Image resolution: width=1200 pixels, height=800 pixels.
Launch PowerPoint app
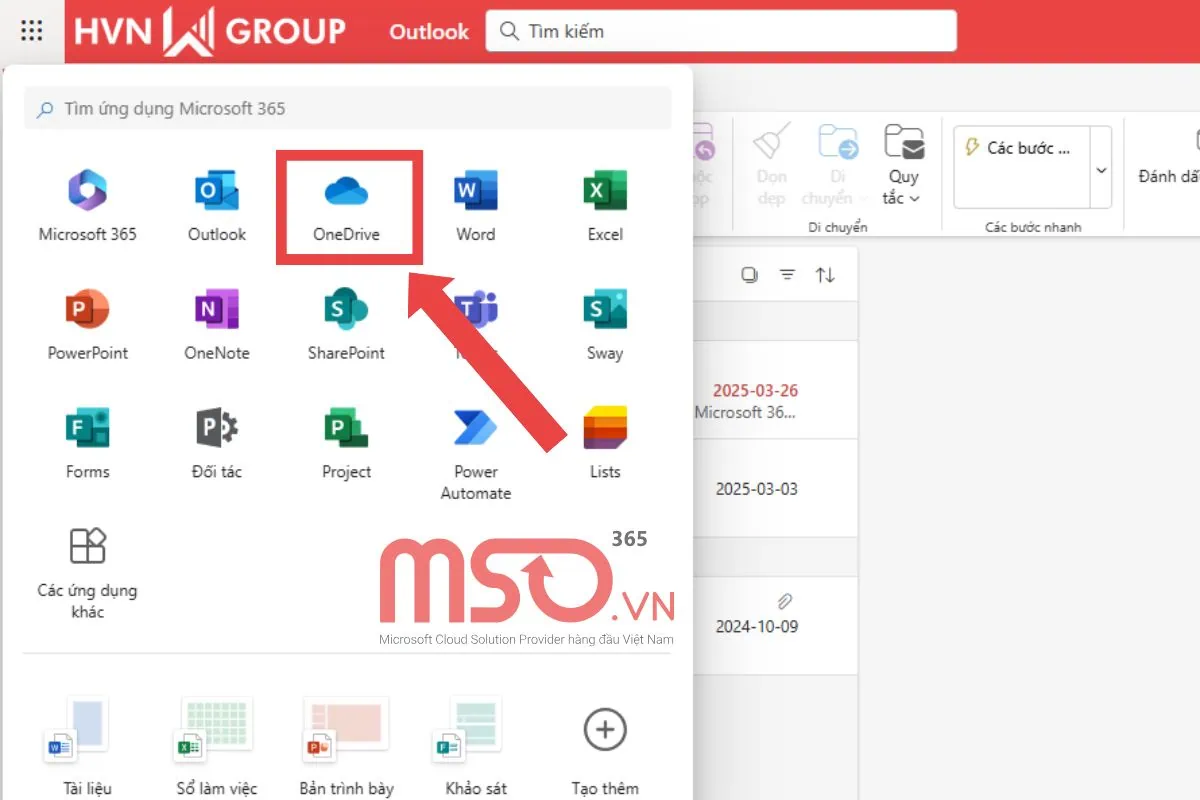click(87, 325)
